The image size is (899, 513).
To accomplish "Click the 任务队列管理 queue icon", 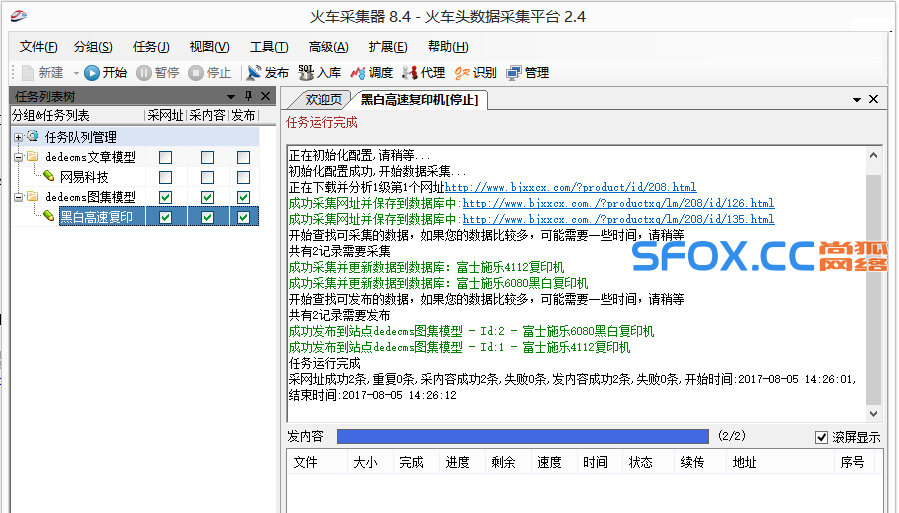I will (33, 136).
